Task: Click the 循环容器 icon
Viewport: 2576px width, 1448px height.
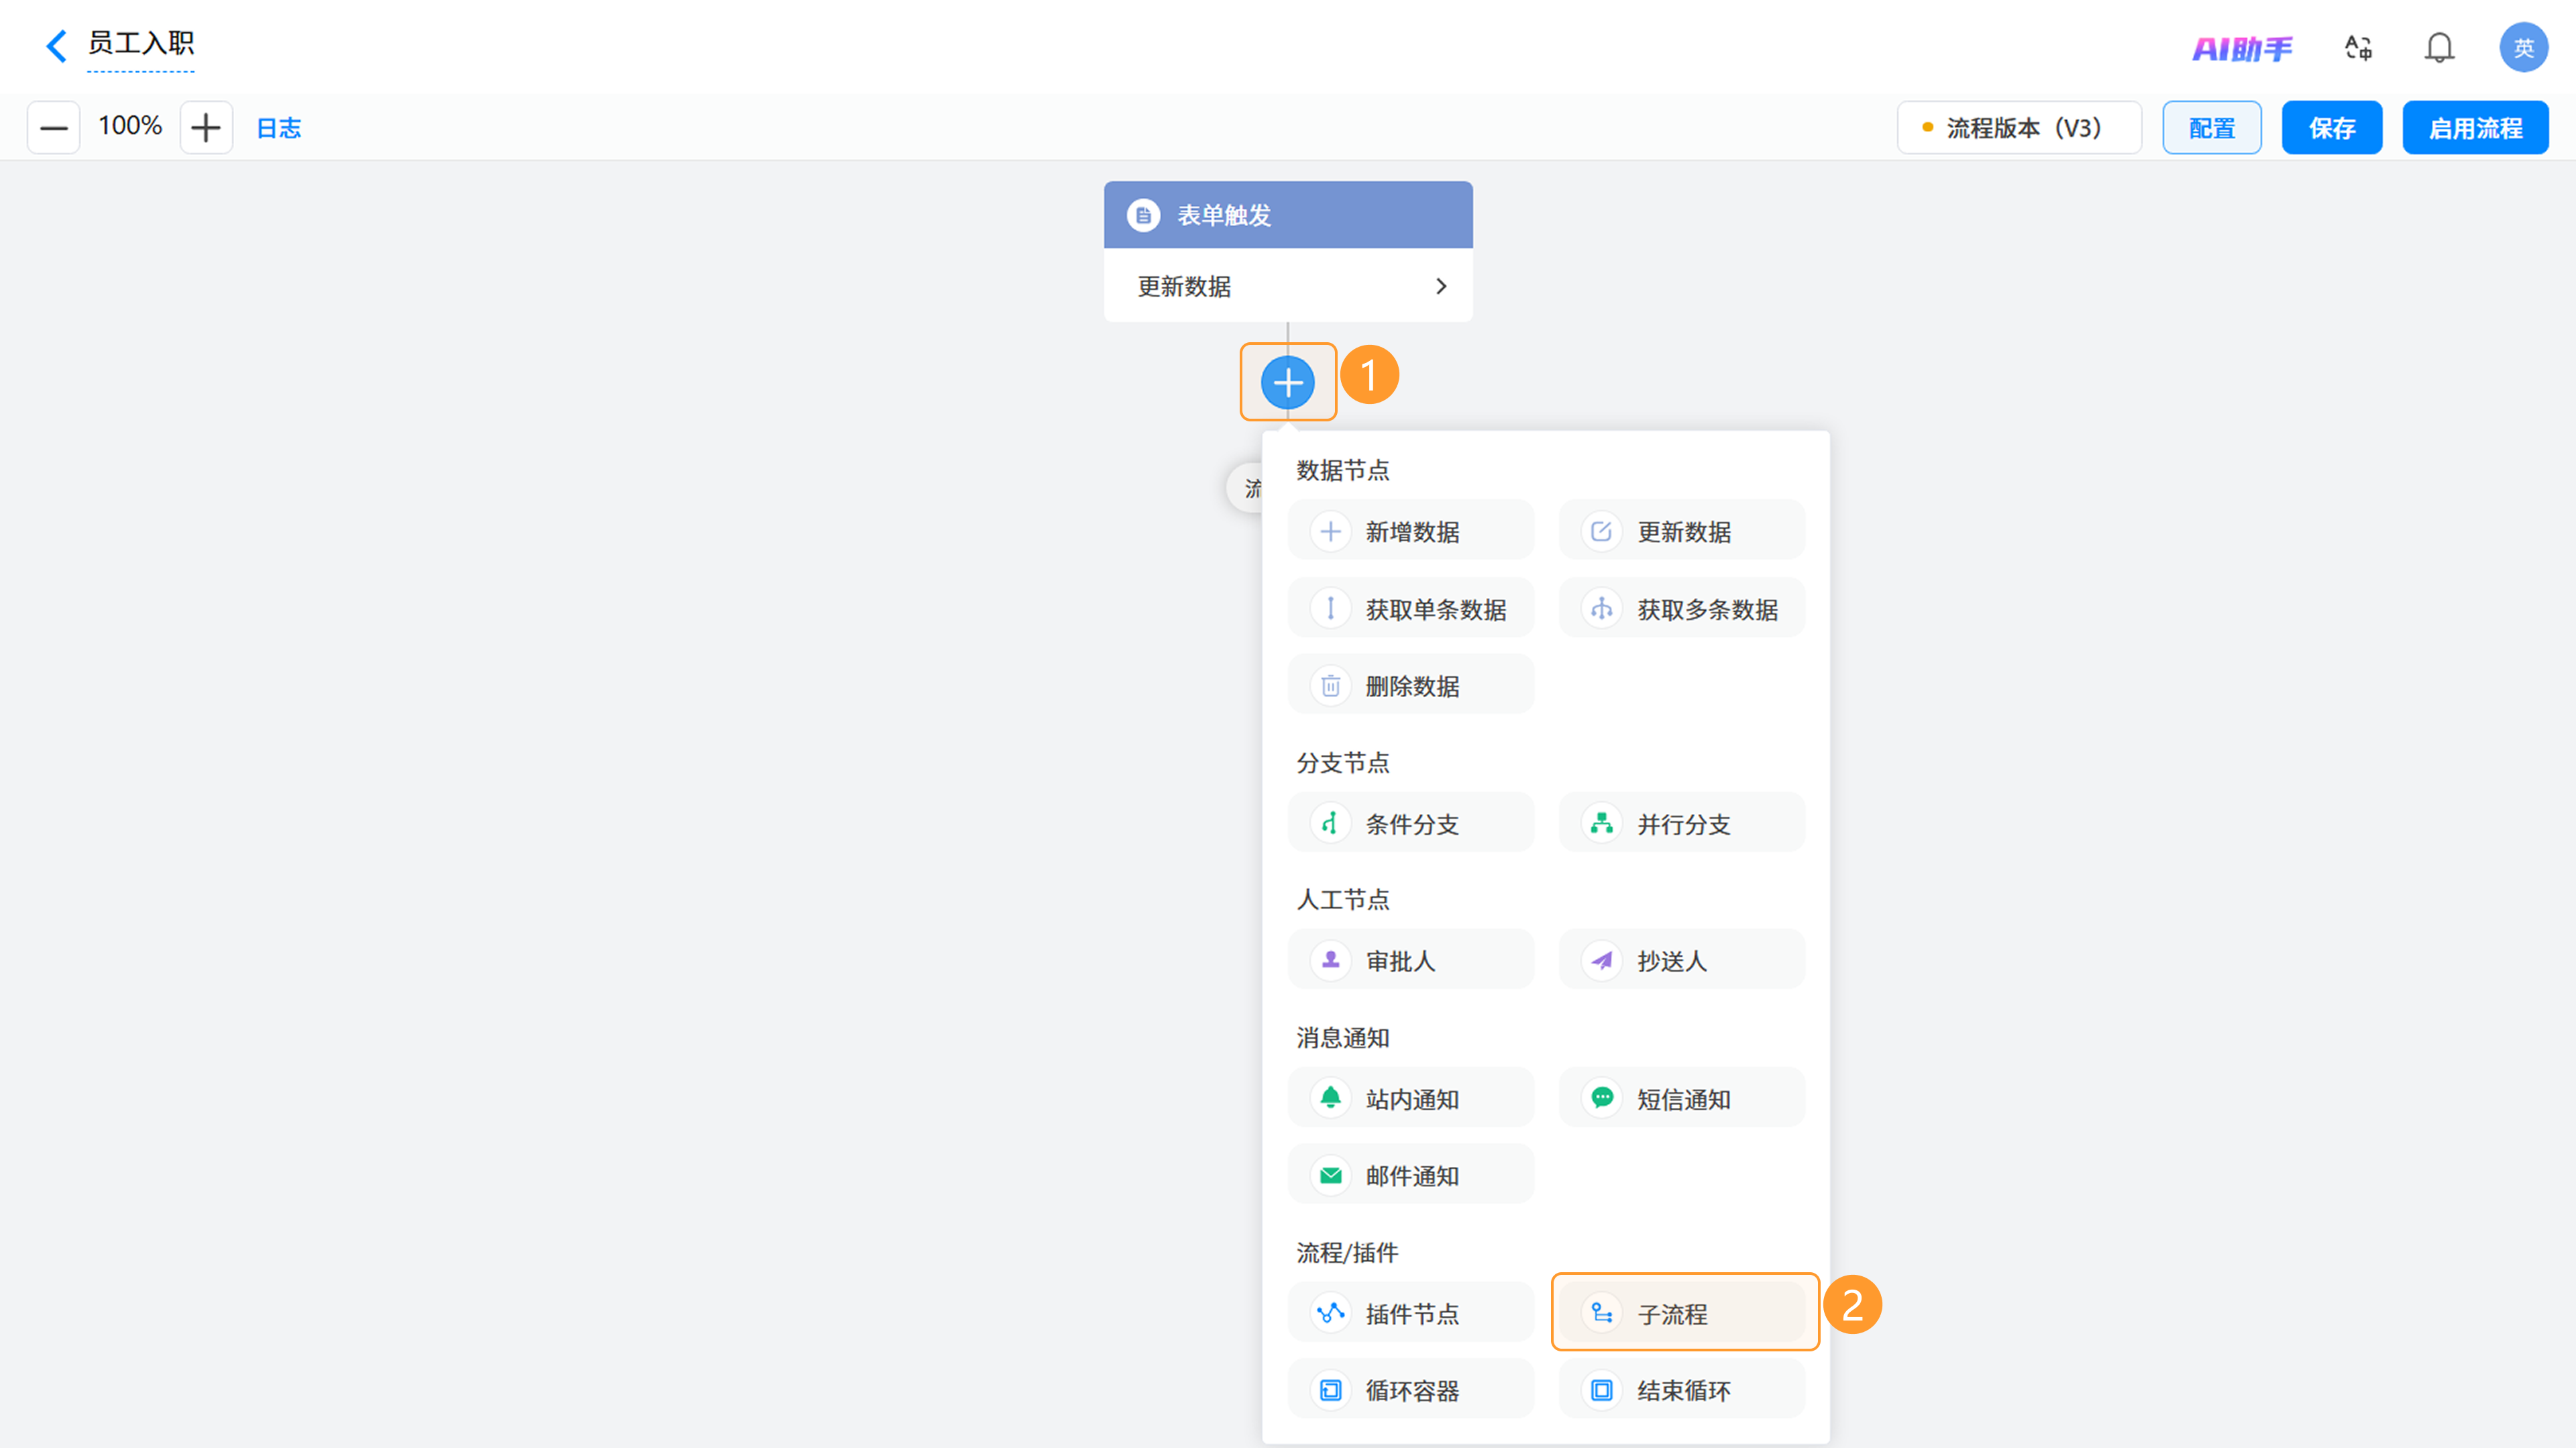Action: pos(1330,1390)
